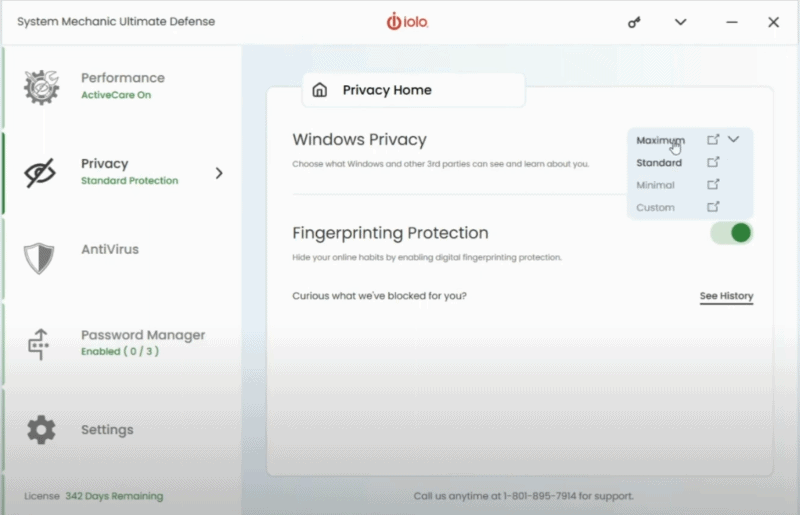
Task: Click 'Curious what we've blocked for you?' text
Action: tap(379, 296)
